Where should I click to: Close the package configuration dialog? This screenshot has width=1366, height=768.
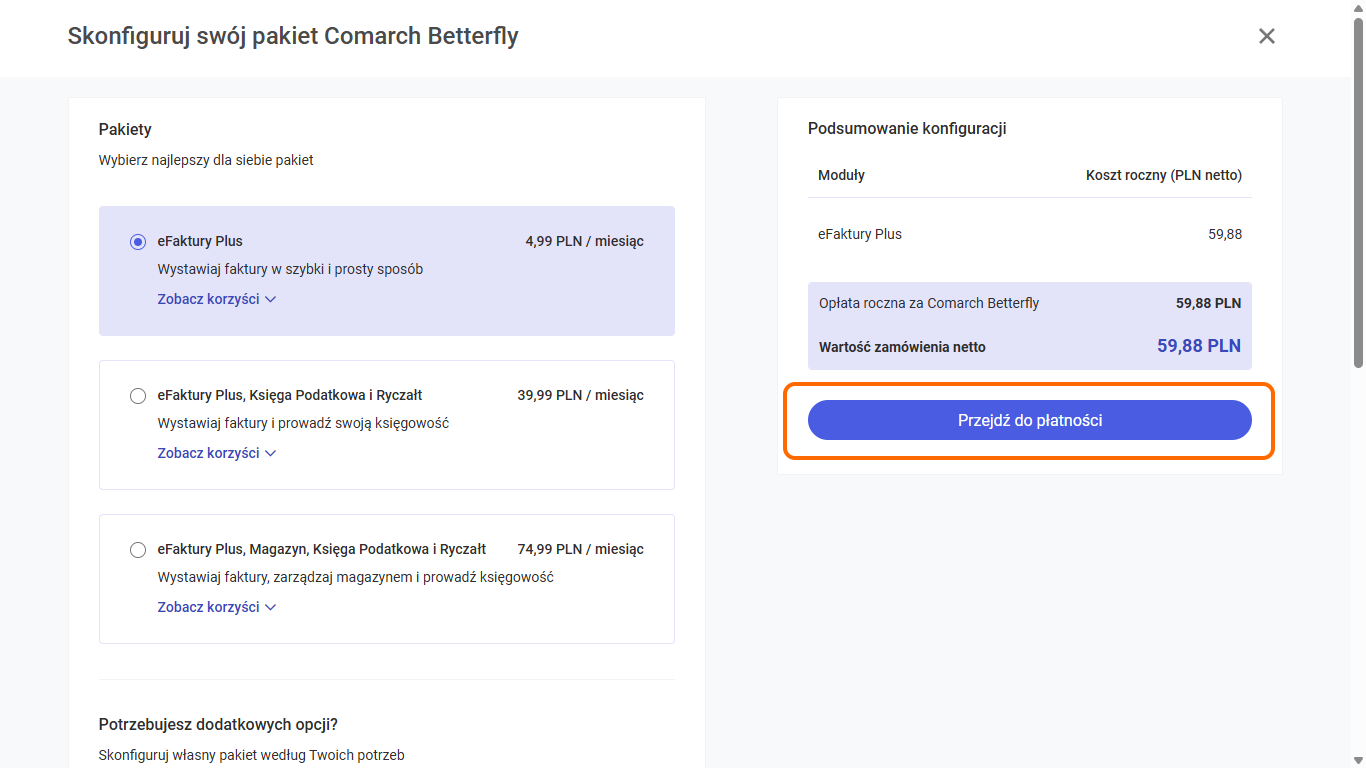(x=1266, y=37)
